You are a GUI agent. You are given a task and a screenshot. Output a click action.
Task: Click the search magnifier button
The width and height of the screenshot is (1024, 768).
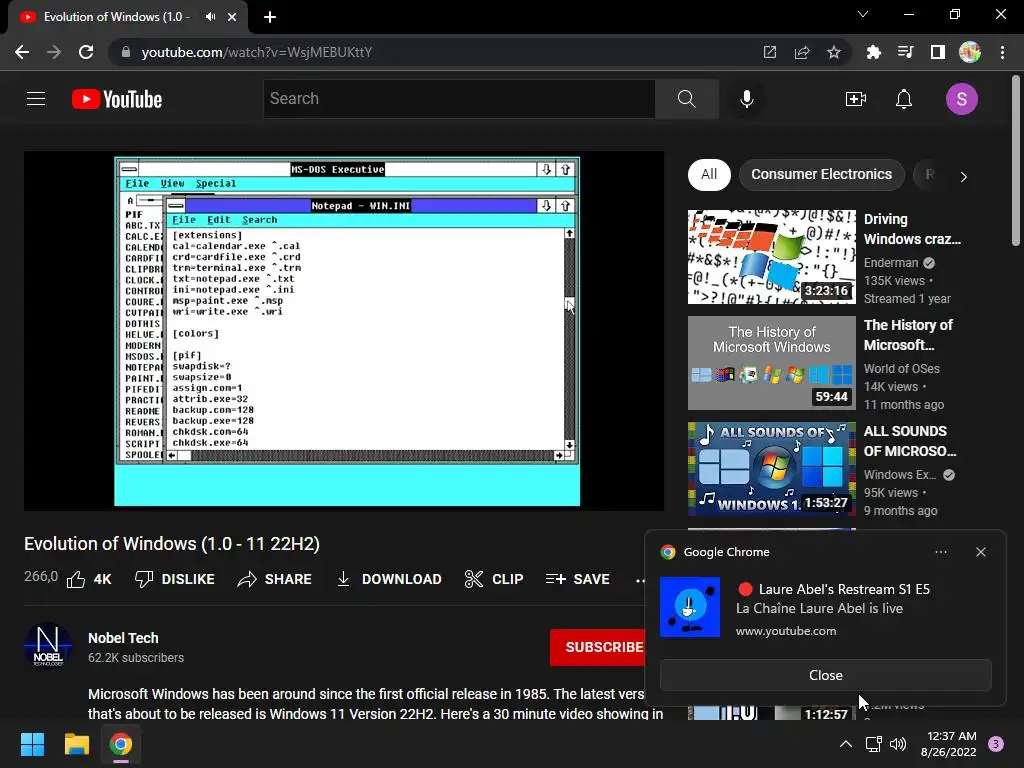click(x=686, y=99)
